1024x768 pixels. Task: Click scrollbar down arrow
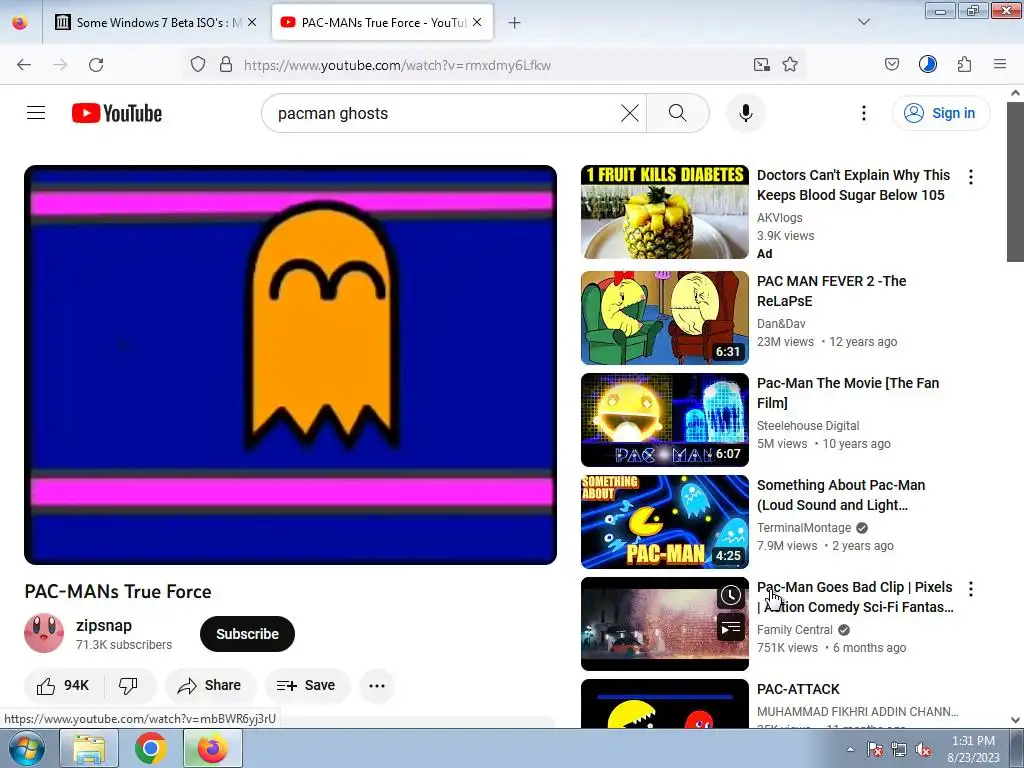(1015, 720)
